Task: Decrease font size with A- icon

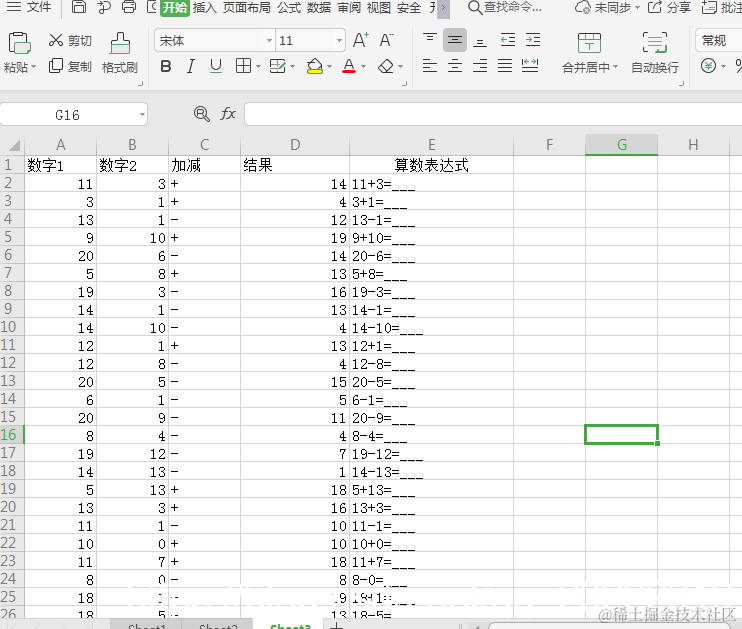Action: point(386,40)
